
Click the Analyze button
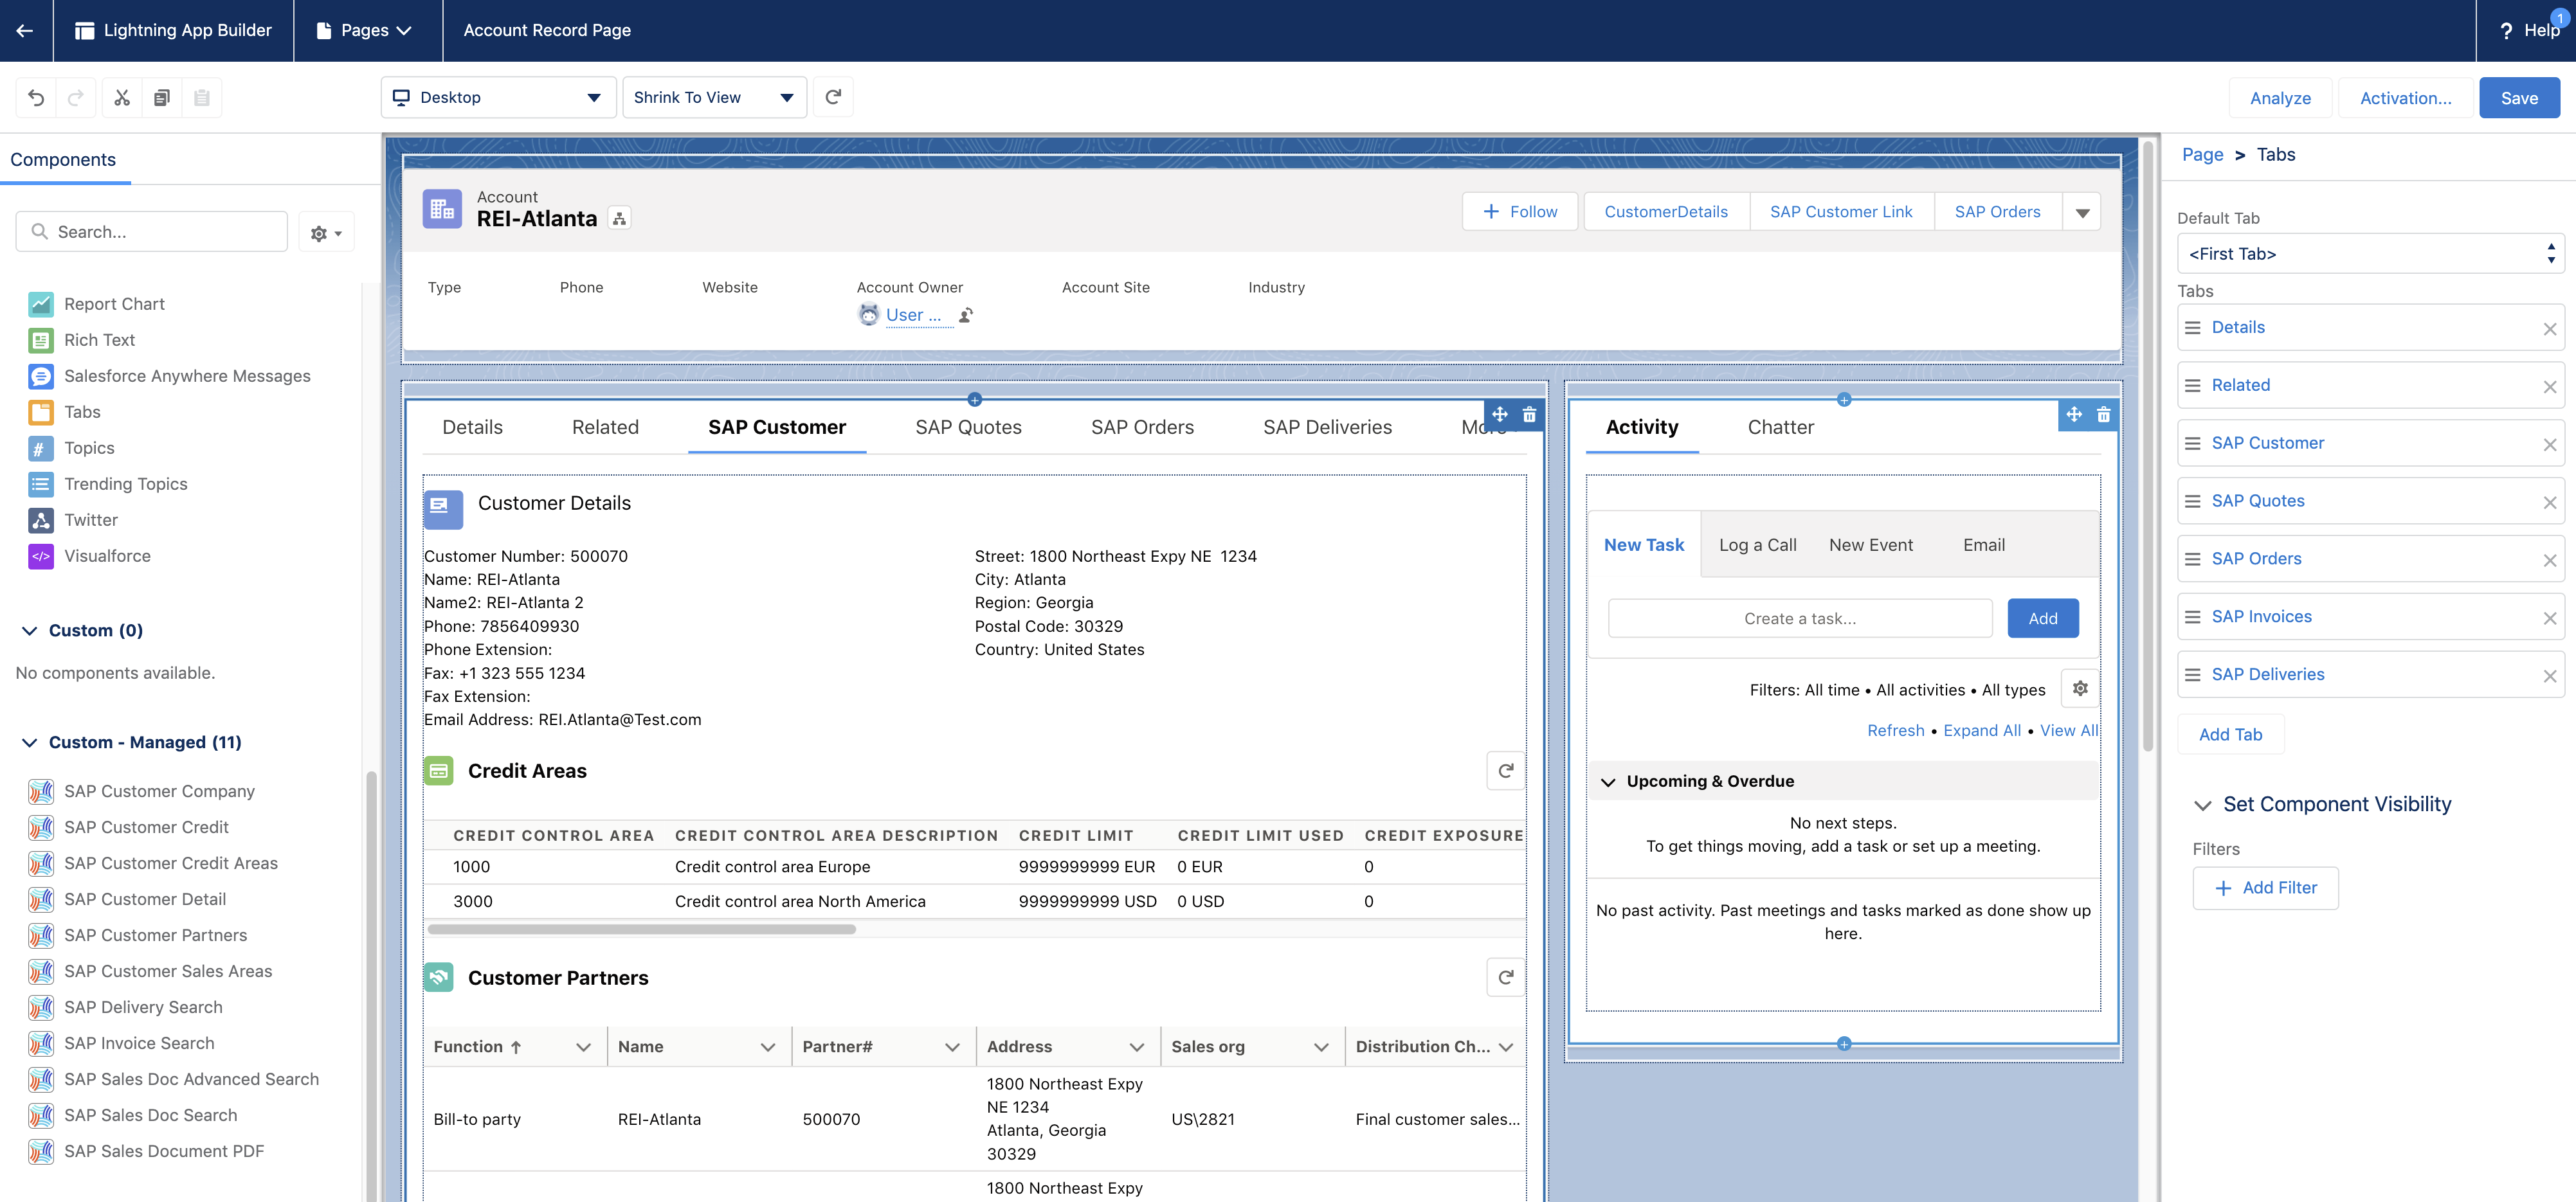pyautogui.click(x=2280, y=98)
